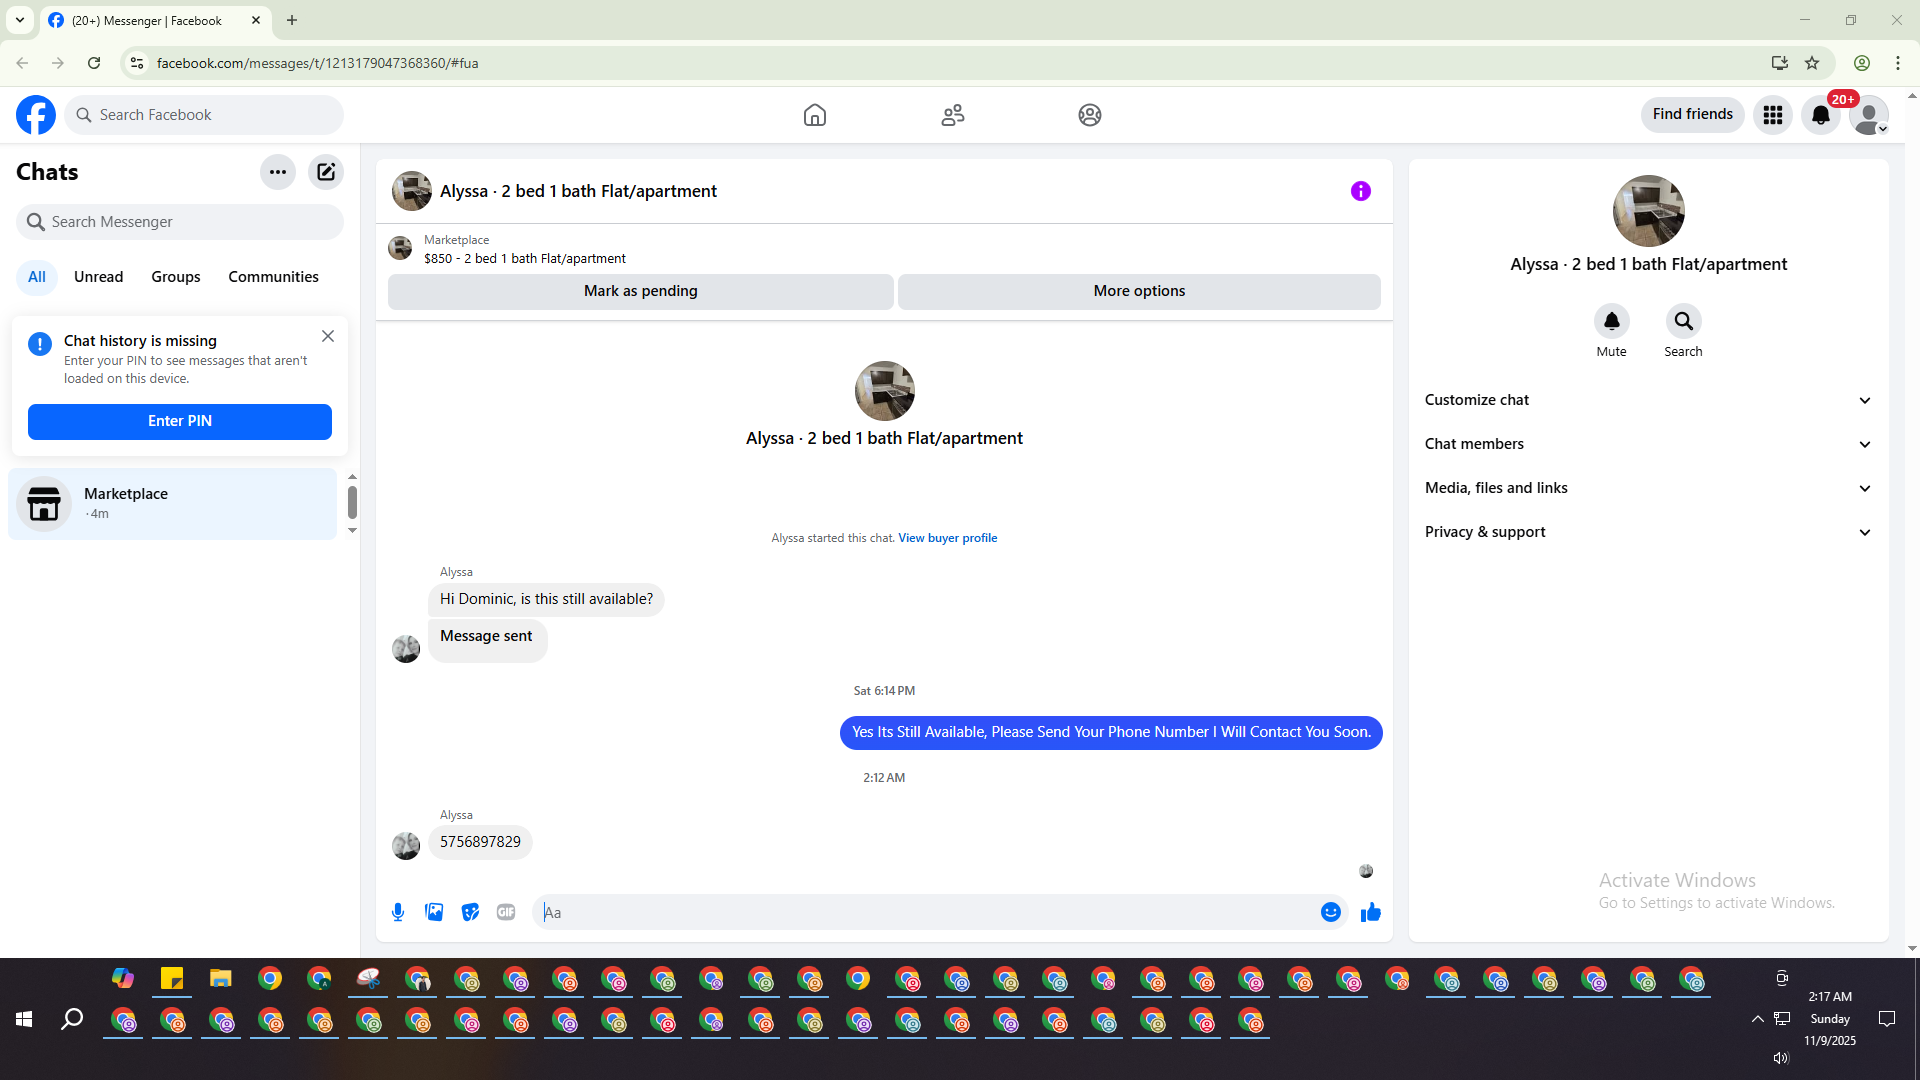The height and width of the screenshot is (1080, 1920).
Task: Click the Mark as pending button
Action: tap(640, 291)
